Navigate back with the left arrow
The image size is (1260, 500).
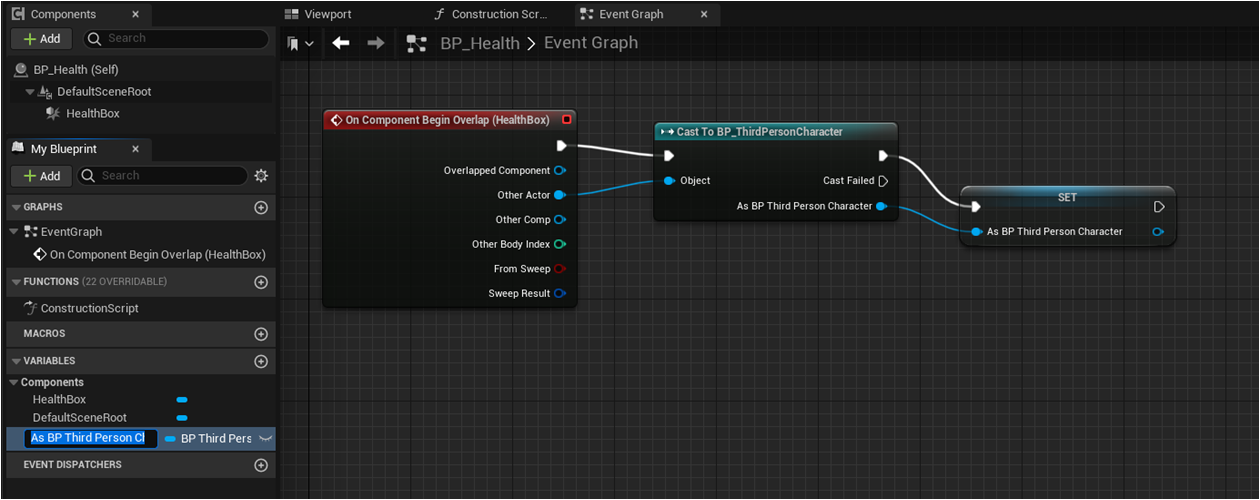341,43
